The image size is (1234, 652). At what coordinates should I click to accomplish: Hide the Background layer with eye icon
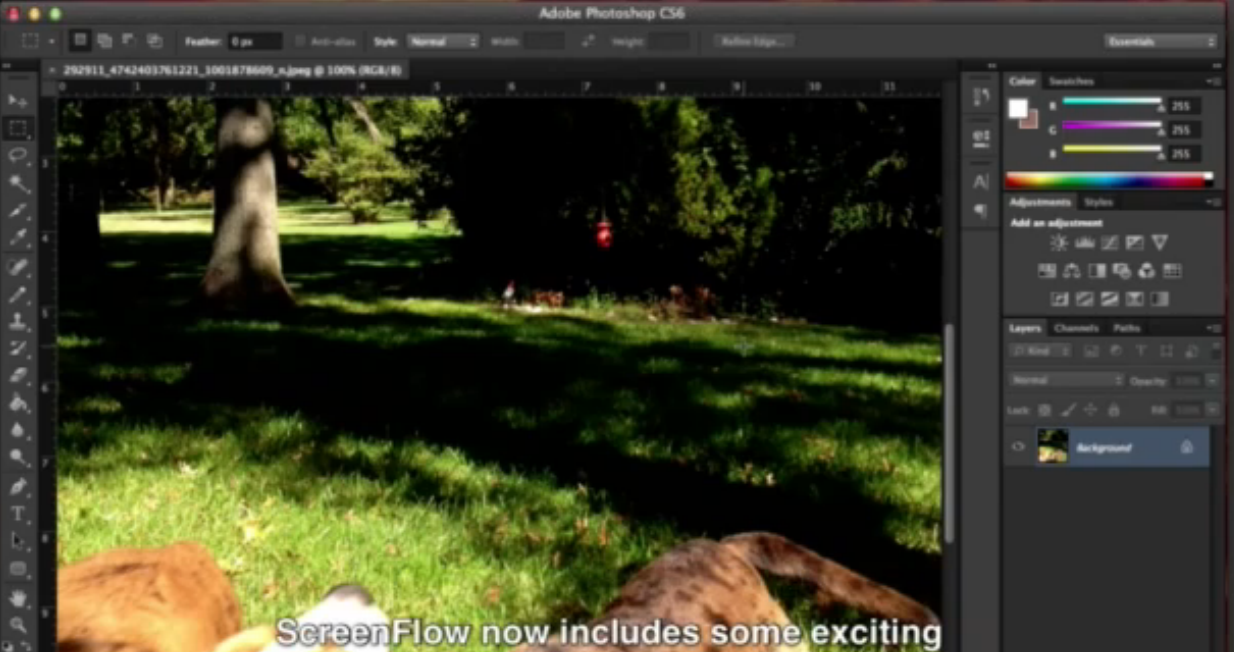(x=1018, y=447)
